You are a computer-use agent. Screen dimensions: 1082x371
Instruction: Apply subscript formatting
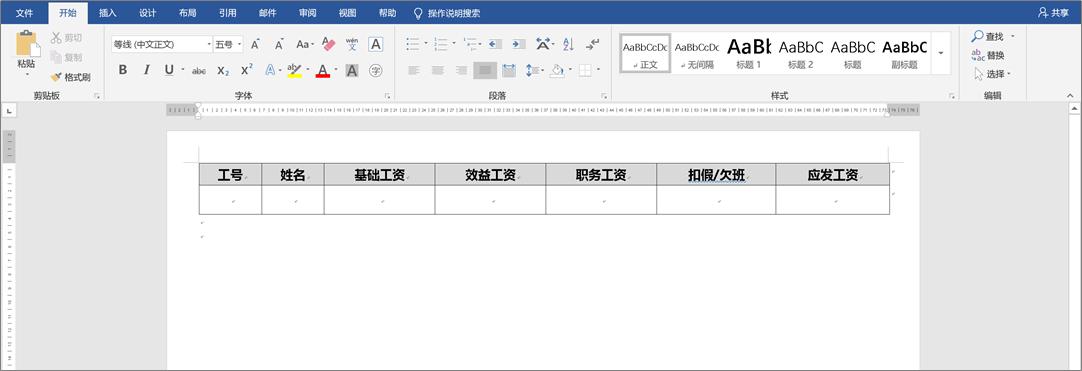click(x=223, y=70)
